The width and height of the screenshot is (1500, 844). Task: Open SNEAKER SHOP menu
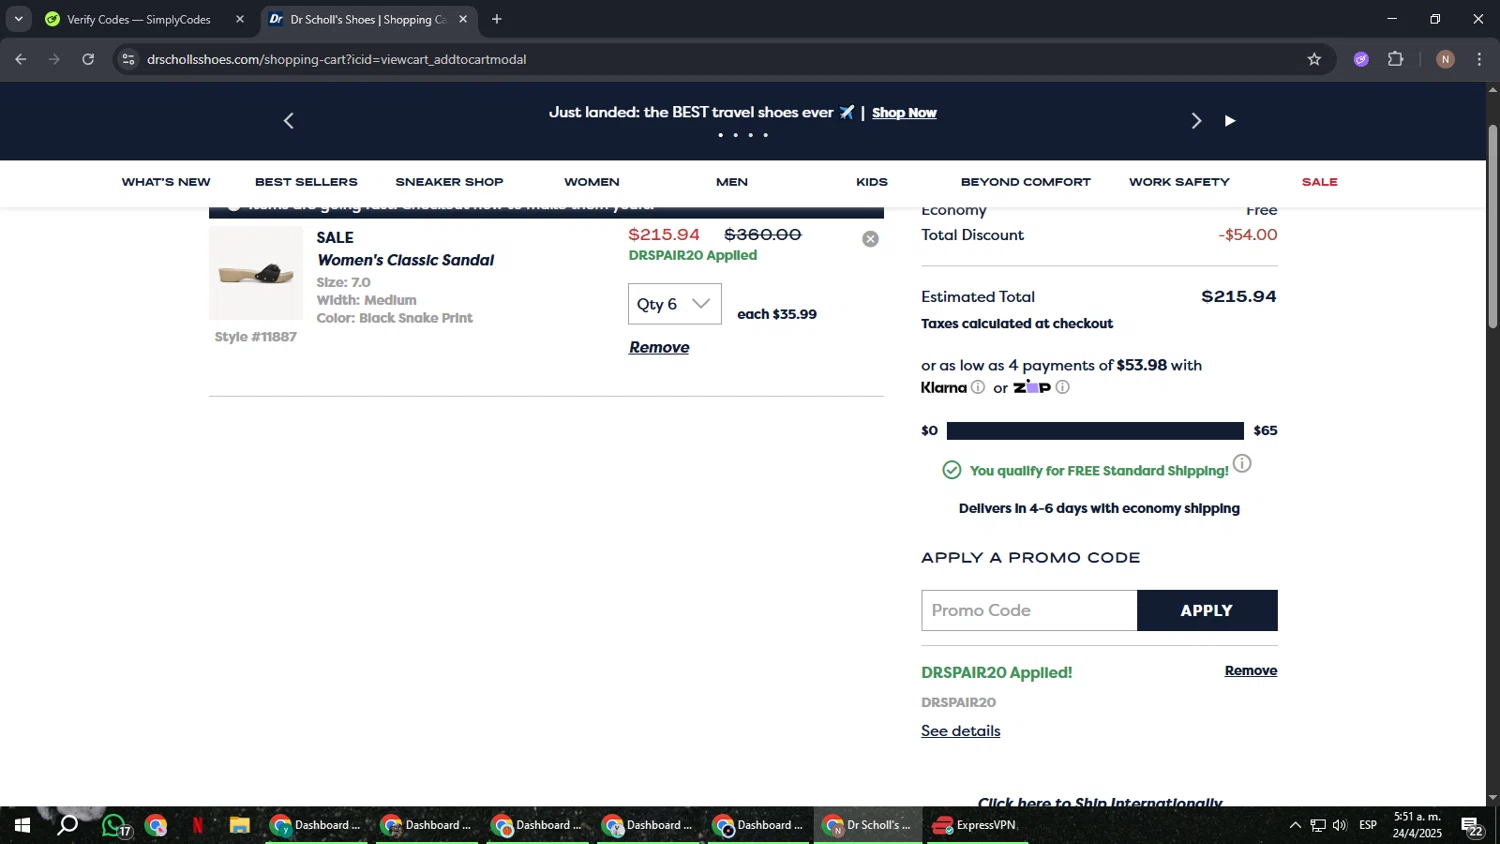tap(449, 182)
